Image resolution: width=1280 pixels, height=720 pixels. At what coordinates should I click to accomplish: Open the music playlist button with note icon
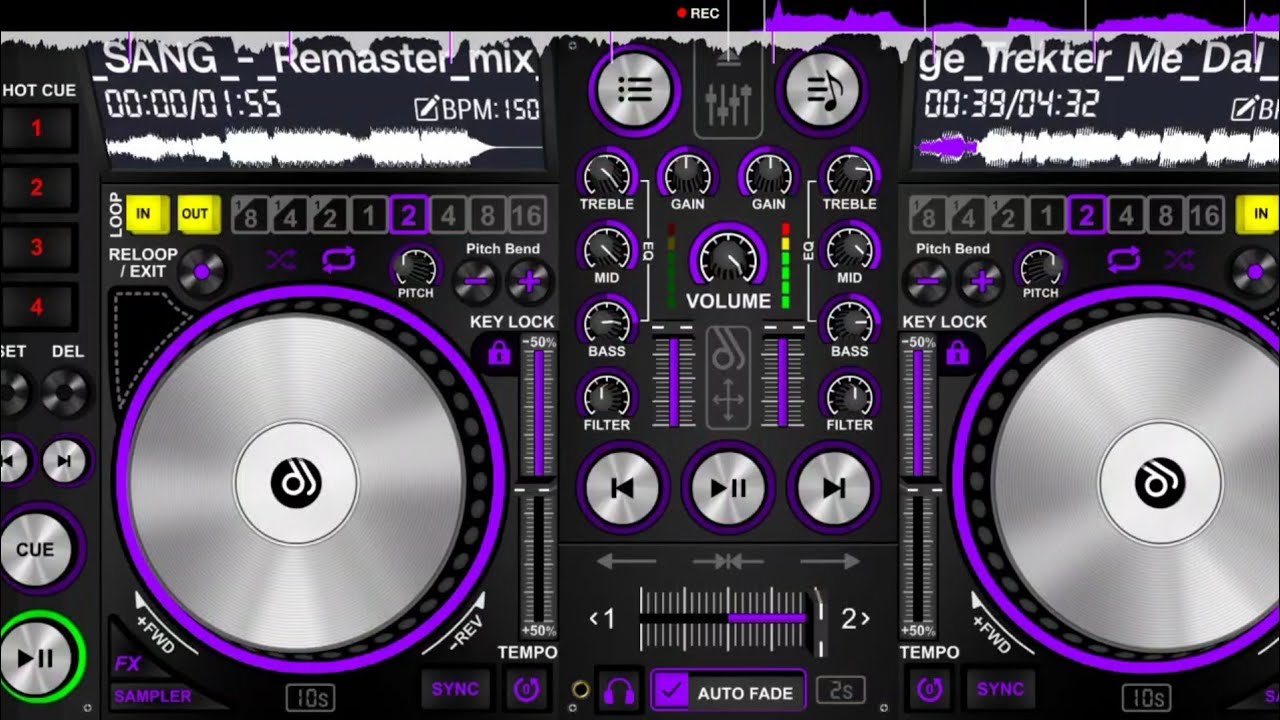coord(822,90)
